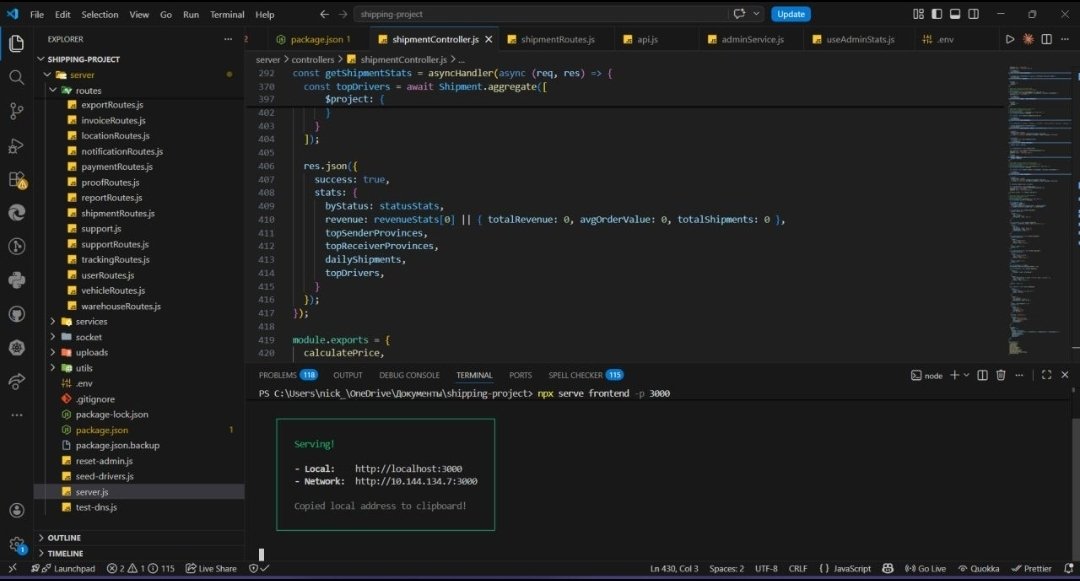Change the JavaScript language mode
1080x581 pixels.
[x=852, y=569]
